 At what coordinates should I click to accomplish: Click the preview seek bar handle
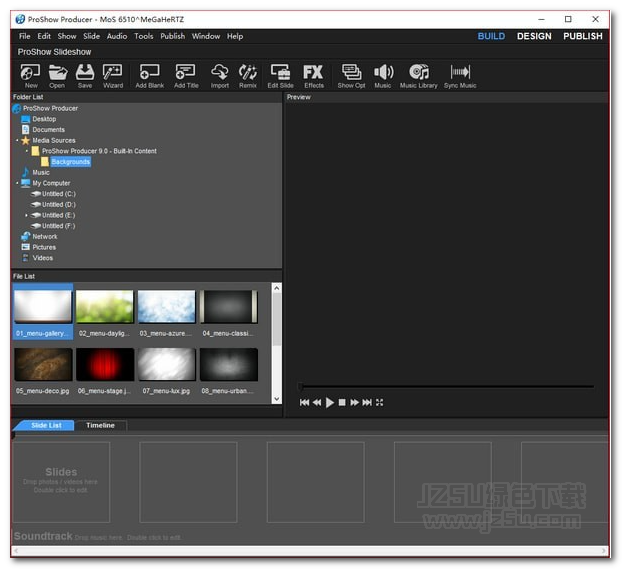click(300, 386)
